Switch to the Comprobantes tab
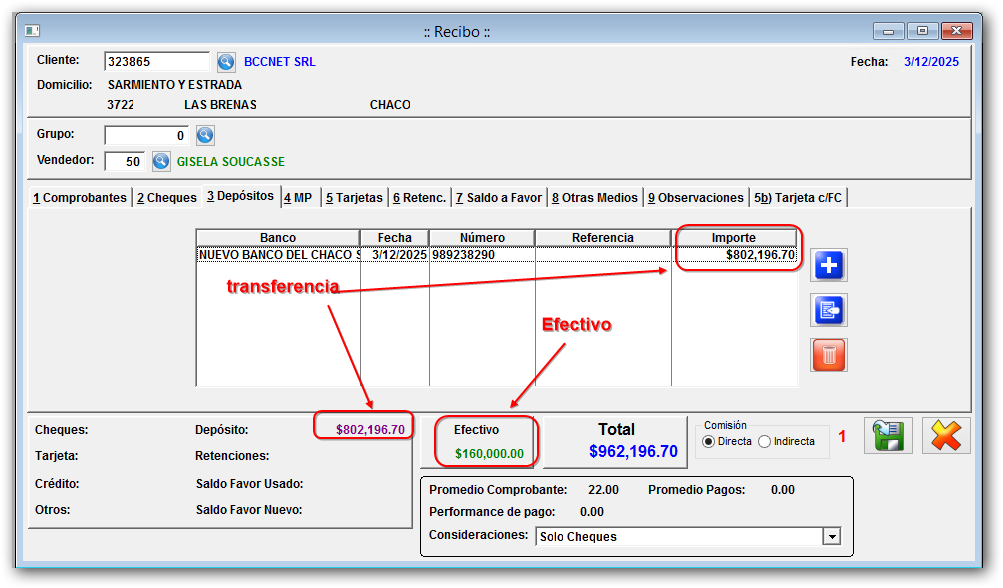This screenshot has width=1003, height=588. click(80, 198)
